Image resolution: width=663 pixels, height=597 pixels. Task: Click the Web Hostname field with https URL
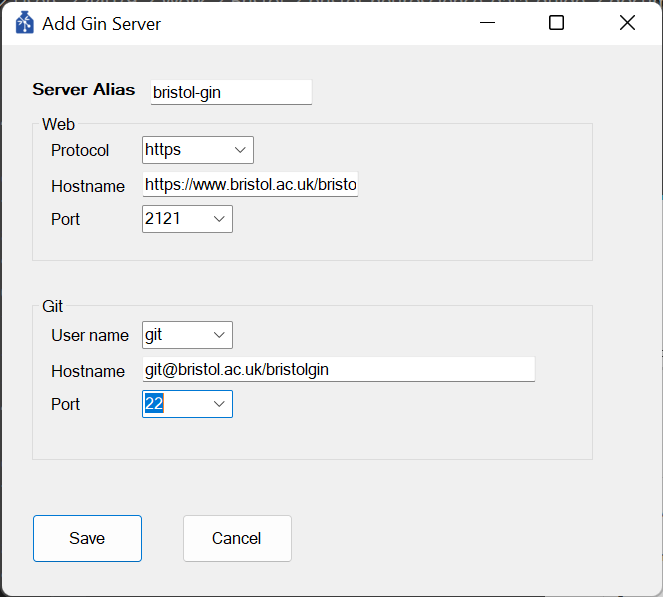tap(250, 184)
